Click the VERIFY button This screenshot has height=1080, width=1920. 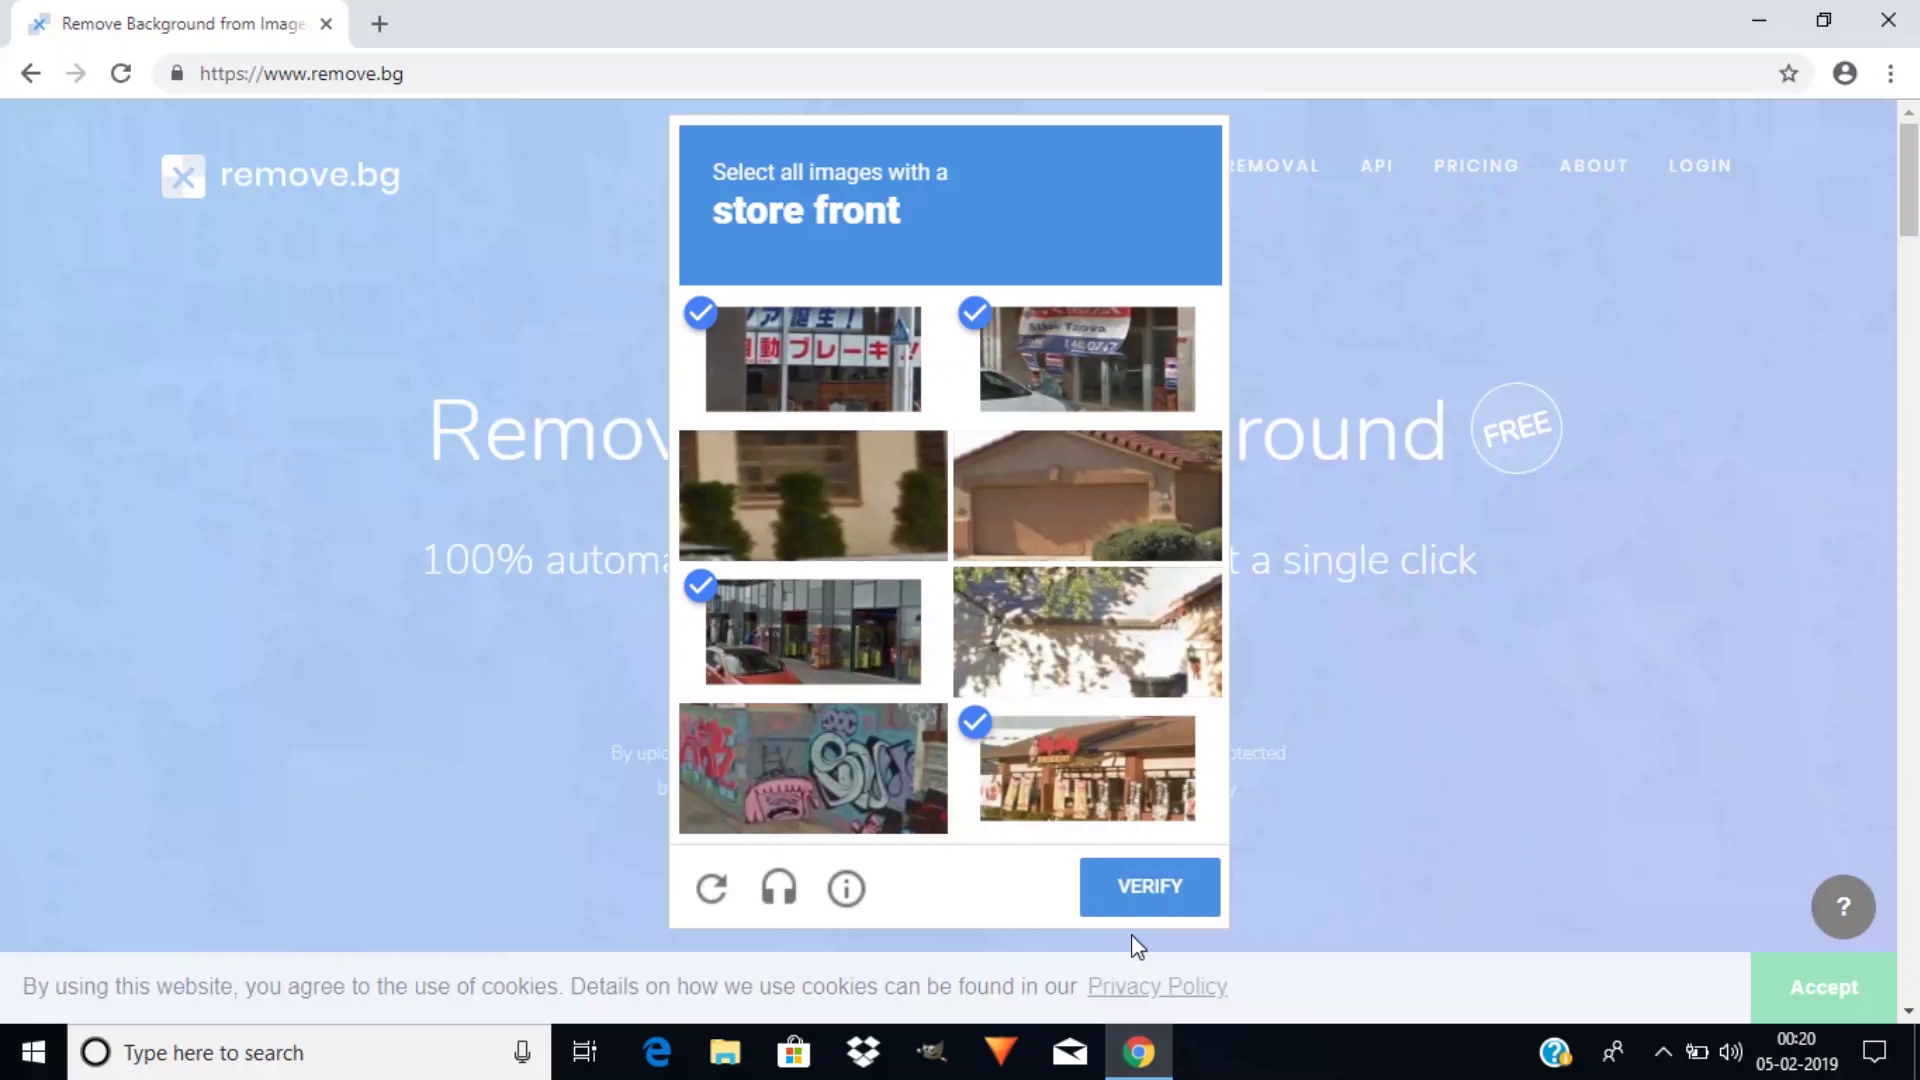point(1151,886)
